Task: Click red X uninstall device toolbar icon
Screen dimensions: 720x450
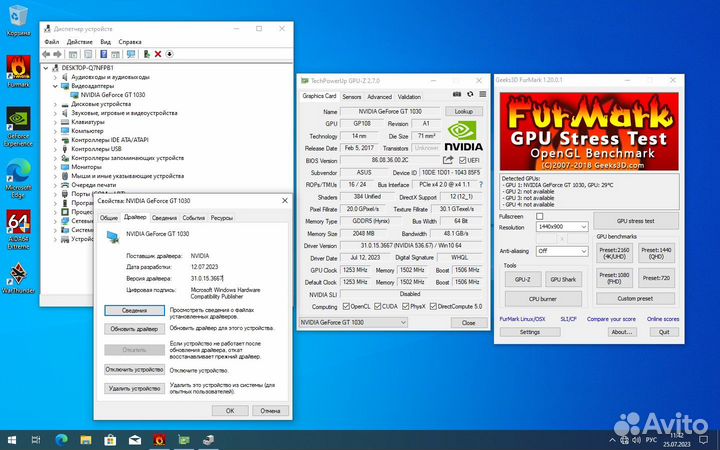Action: 158,54
